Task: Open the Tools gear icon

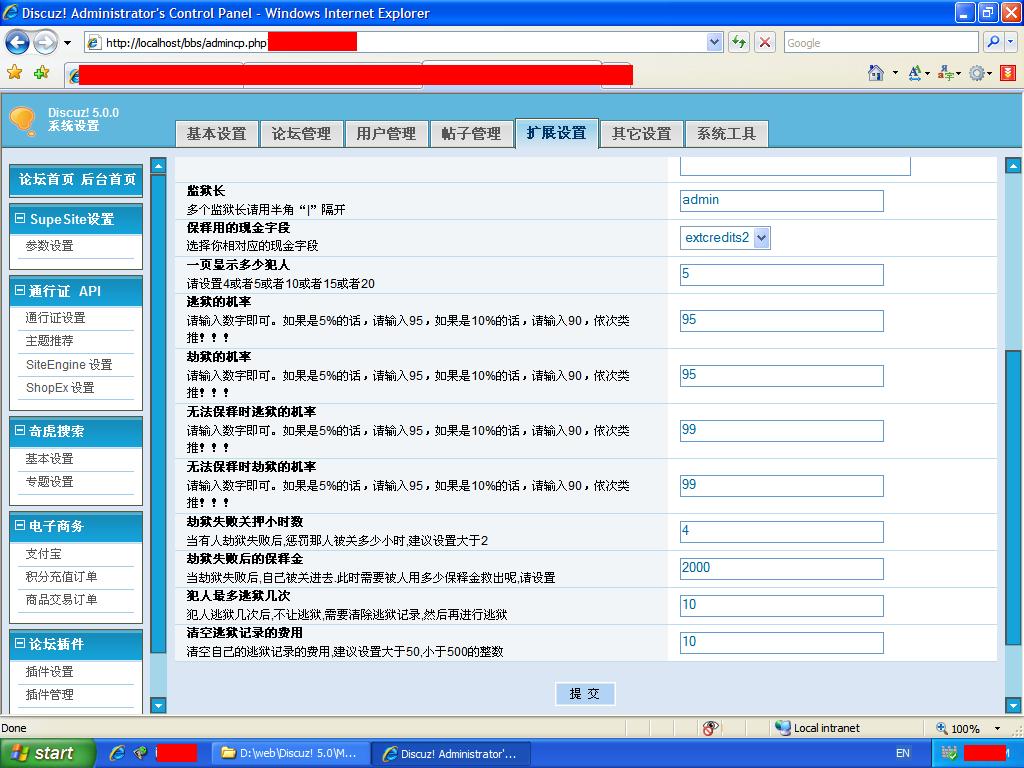Action: pos(976,73)
